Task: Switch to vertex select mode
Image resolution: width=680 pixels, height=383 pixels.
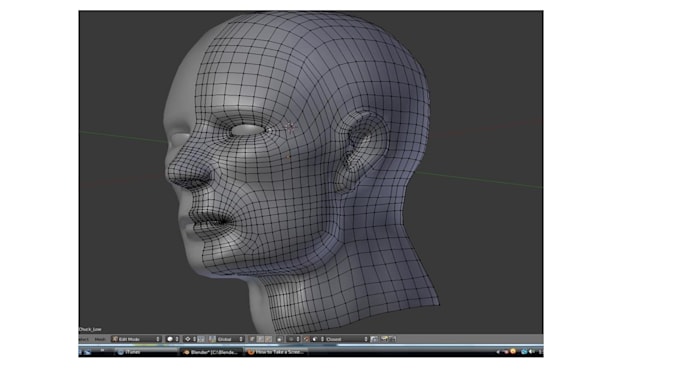Action: click(252, 339)
